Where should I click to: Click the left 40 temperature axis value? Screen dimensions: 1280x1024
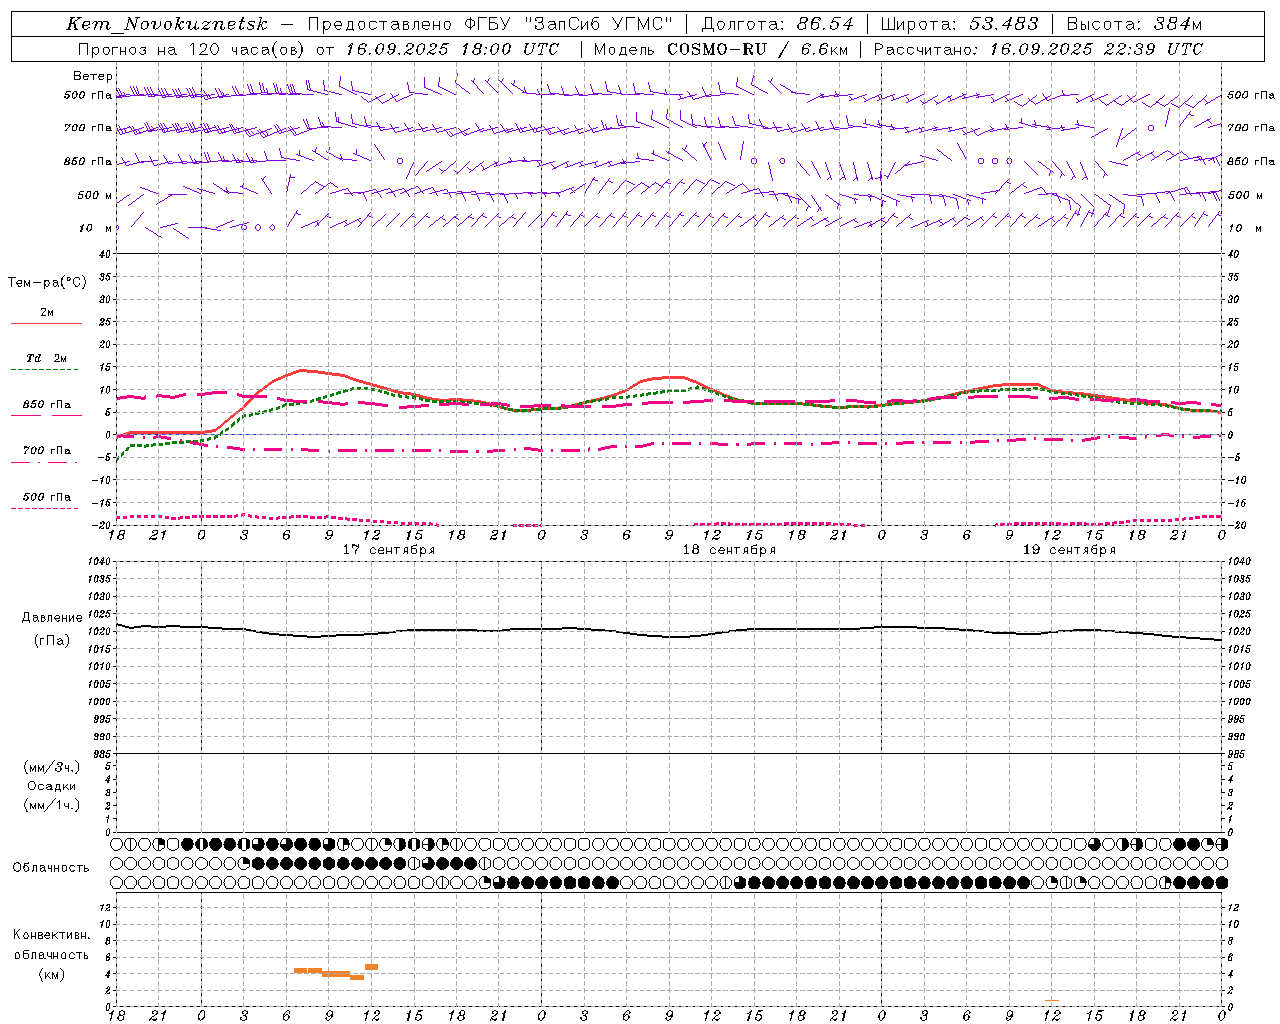(105, 254)
